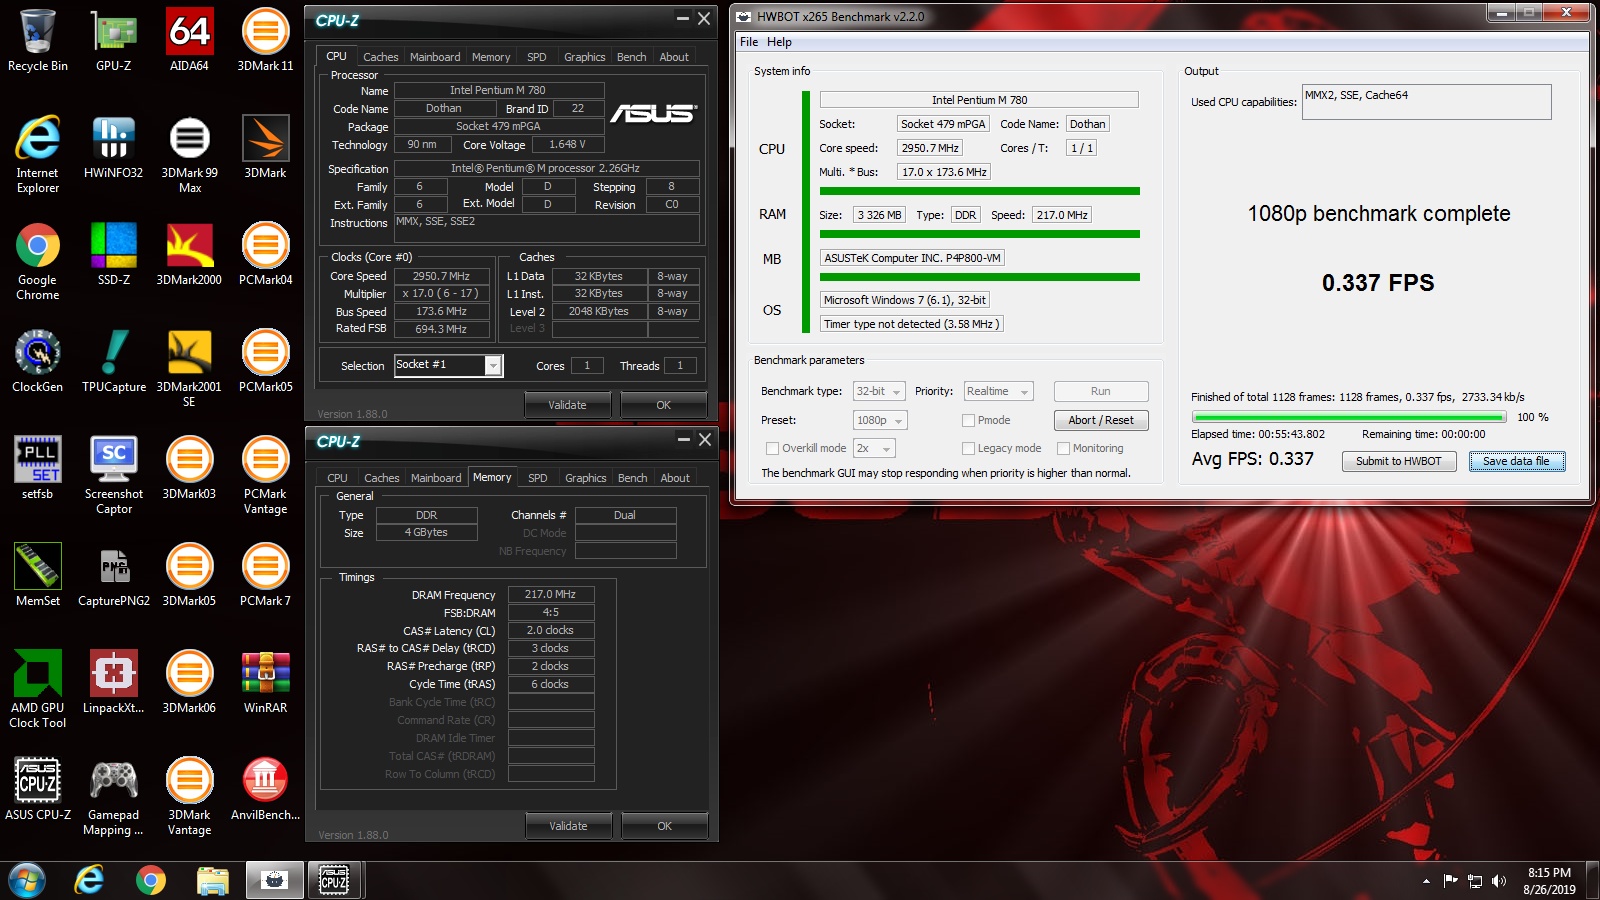Open Bench tab in top CPU-Z window
Image resolution: width=1600 pixels, height=900 pixels.
(631, 57)
